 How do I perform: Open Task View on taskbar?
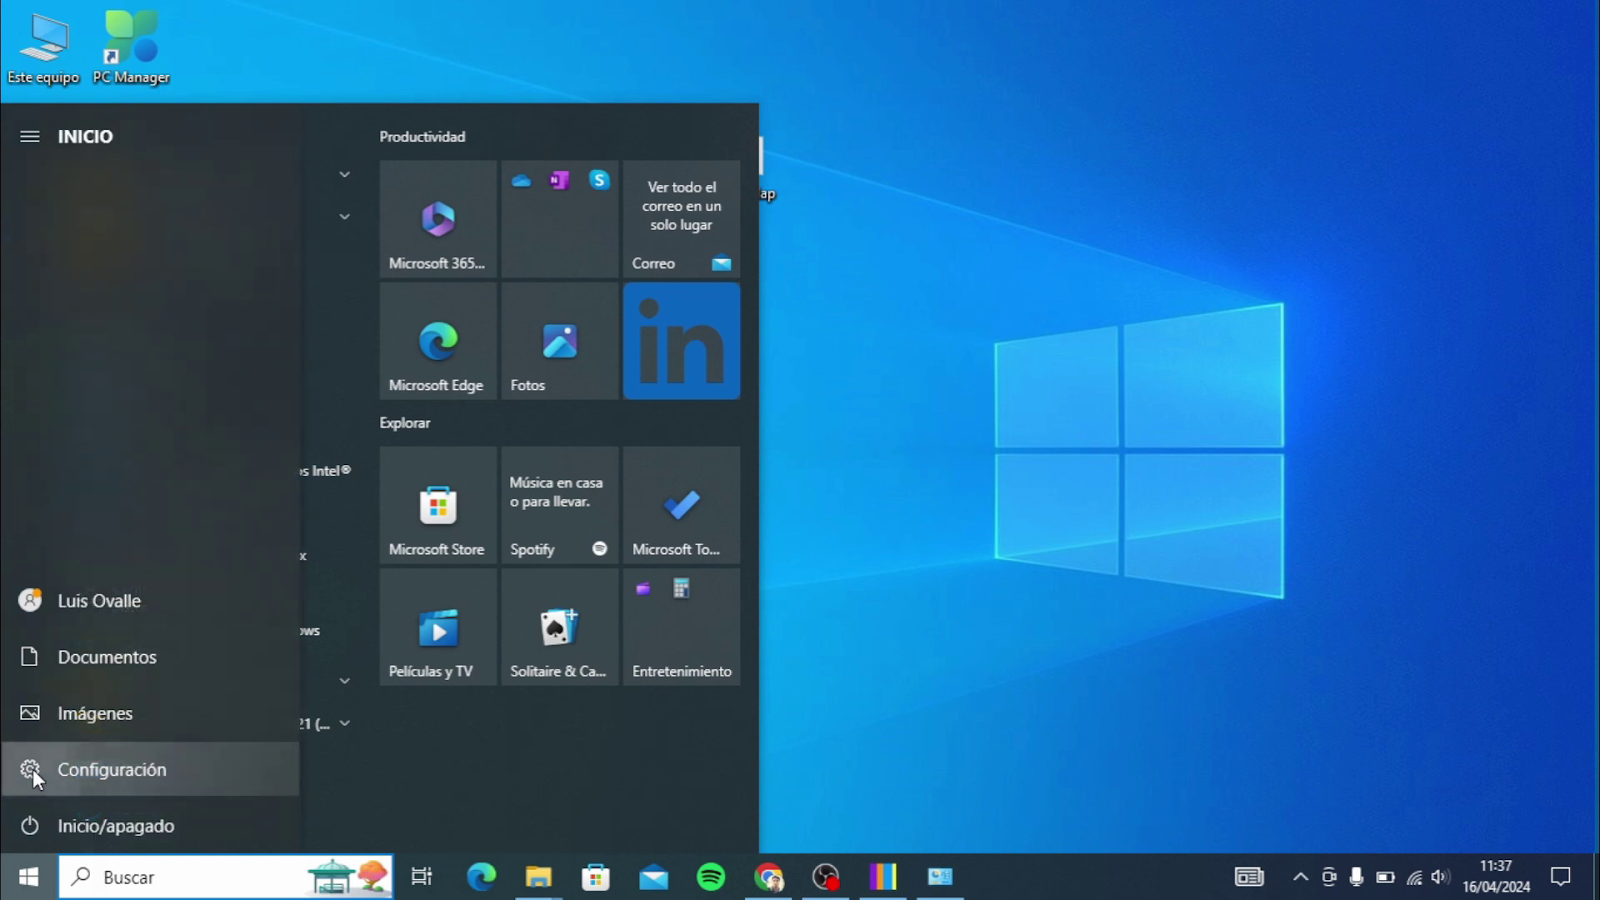[x=422, y=877]
